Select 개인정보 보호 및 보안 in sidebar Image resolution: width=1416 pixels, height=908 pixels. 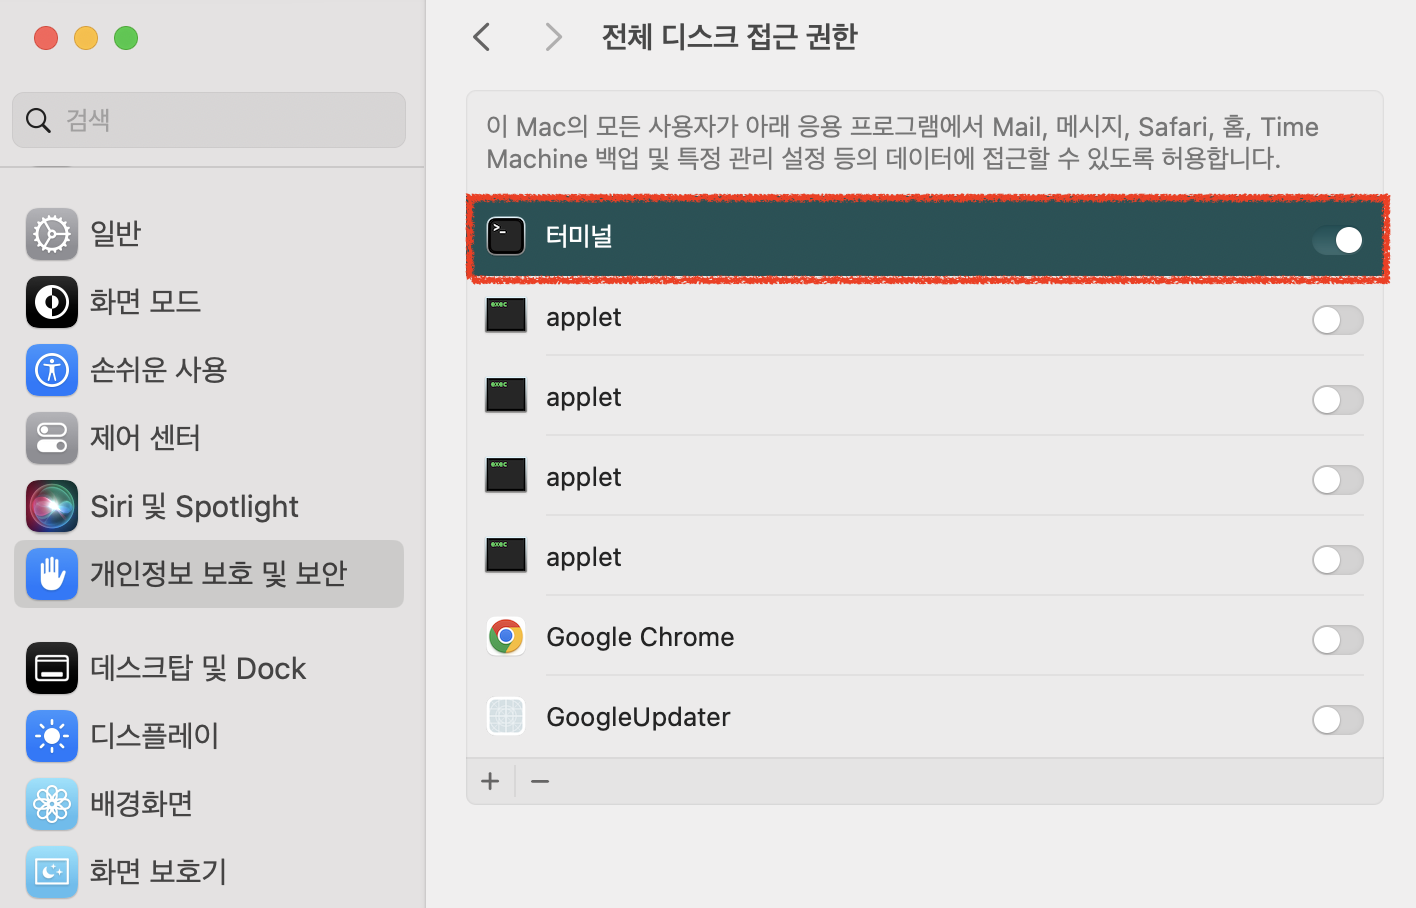pyautogui.click(x=209, y=574)
